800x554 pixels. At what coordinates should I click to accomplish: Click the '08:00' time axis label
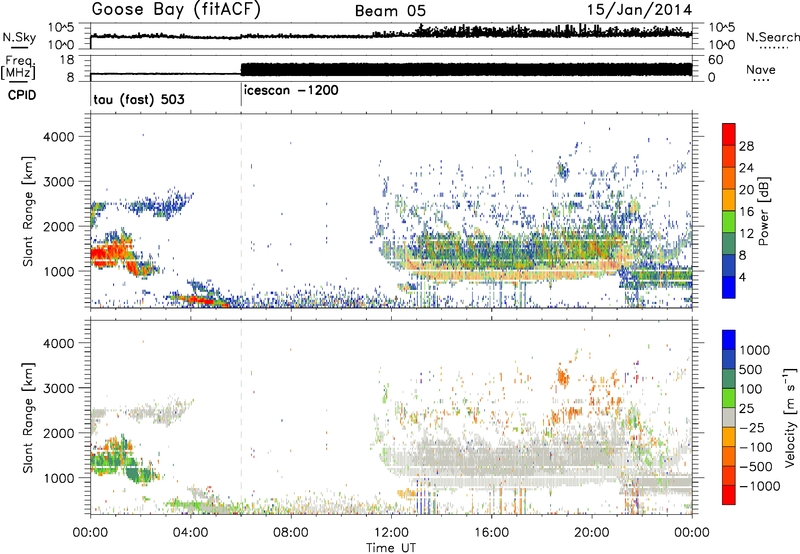(x=290, y=533)
